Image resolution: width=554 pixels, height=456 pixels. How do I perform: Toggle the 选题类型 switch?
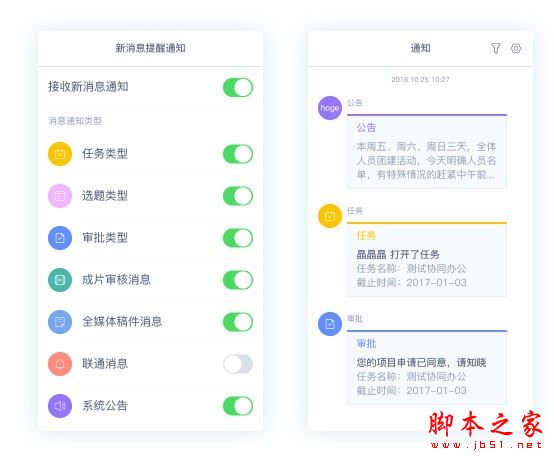point(238,196)
